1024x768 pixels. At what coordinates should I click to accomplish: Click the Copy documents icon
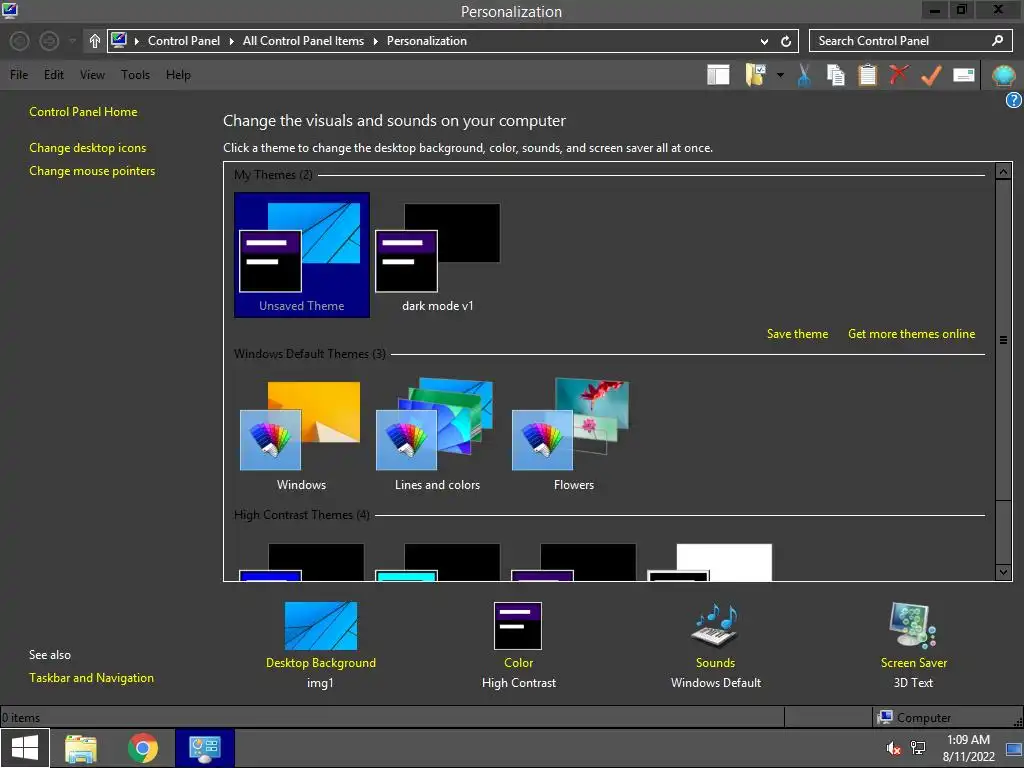(x=835, y=75)
